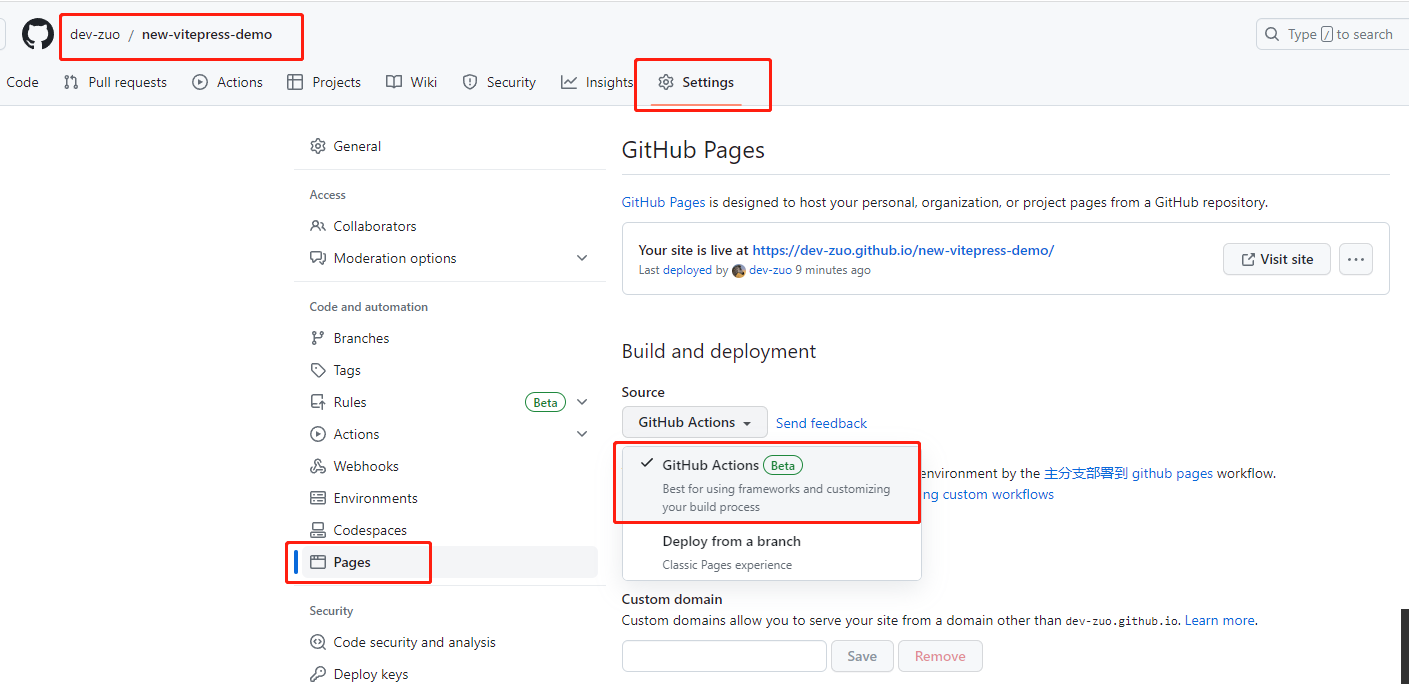Open the dev-zuo.github.io site URL link
Screen dimensions: 1409x684
[903, 250]
